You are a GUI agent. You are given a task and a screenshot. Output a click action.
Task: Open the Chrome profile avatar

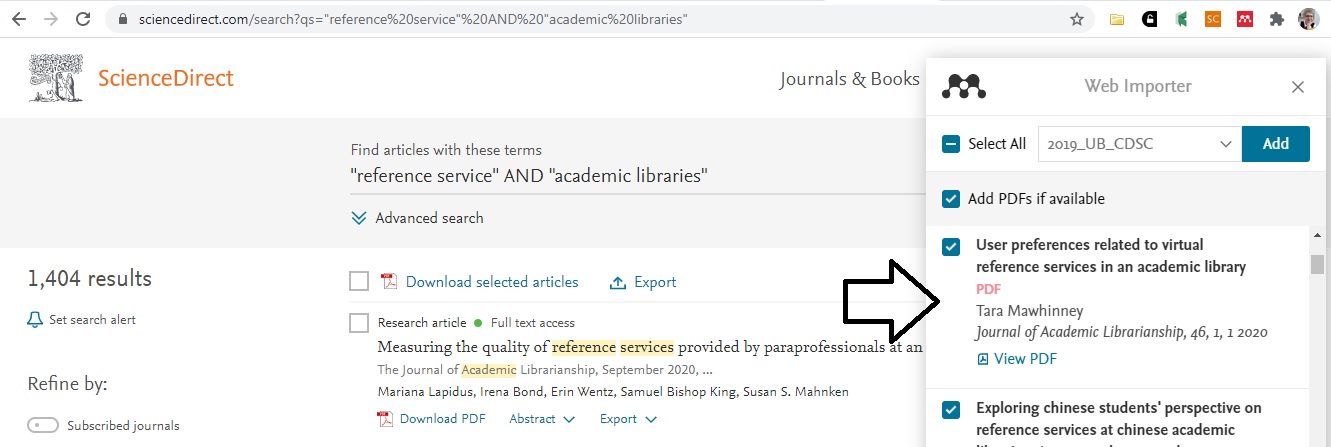(1308, 19)
